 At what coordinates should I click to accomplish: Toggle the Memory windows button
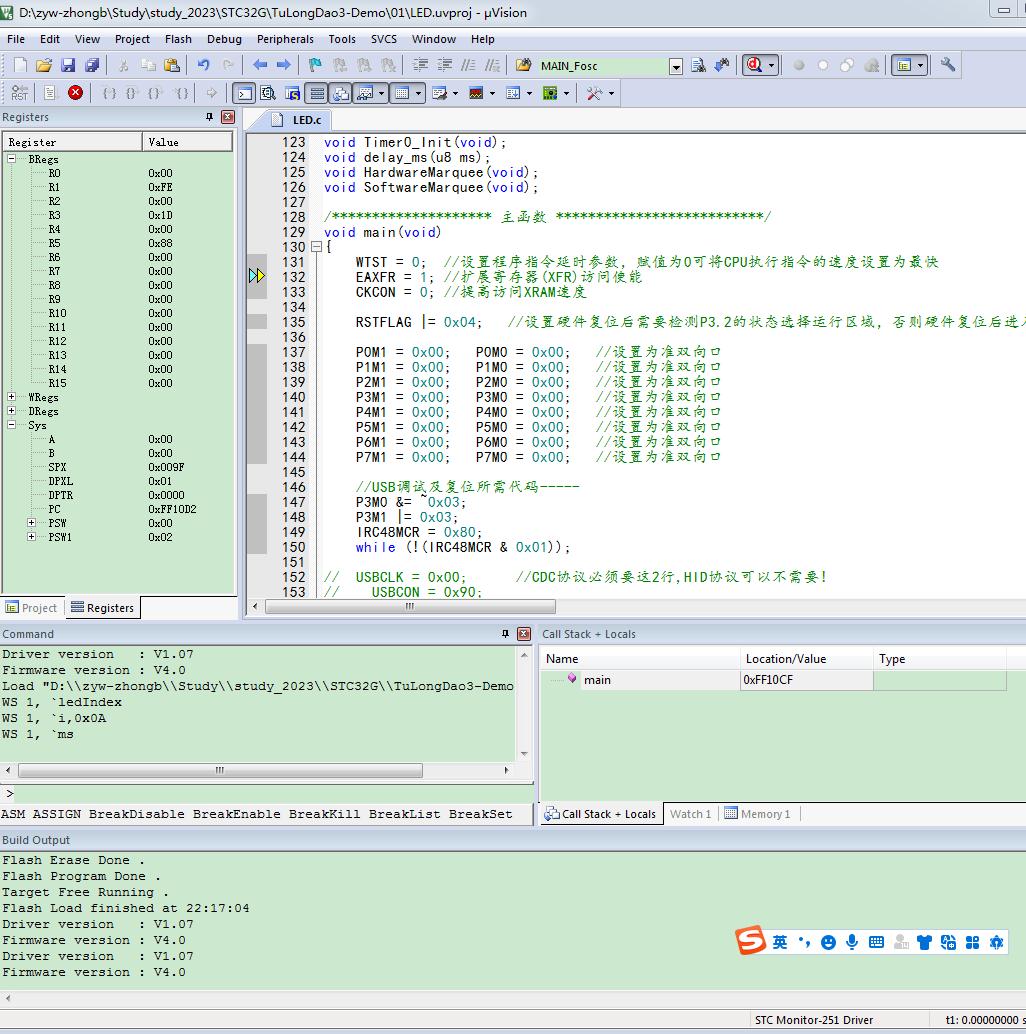(402, 94)
